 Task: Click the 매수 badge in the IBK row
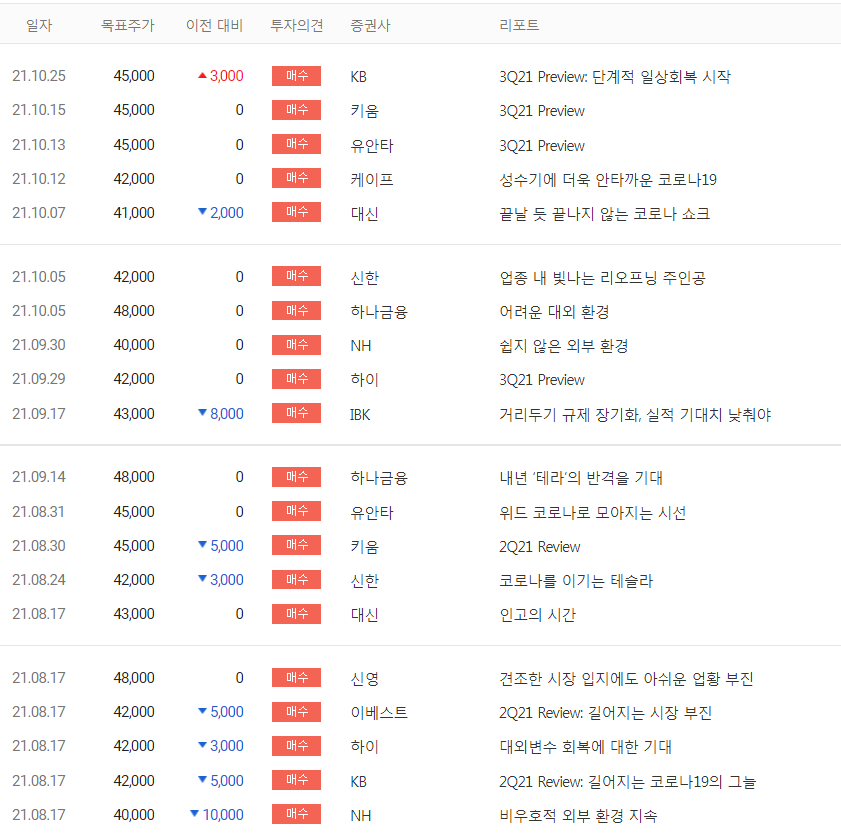click(297, 413)
